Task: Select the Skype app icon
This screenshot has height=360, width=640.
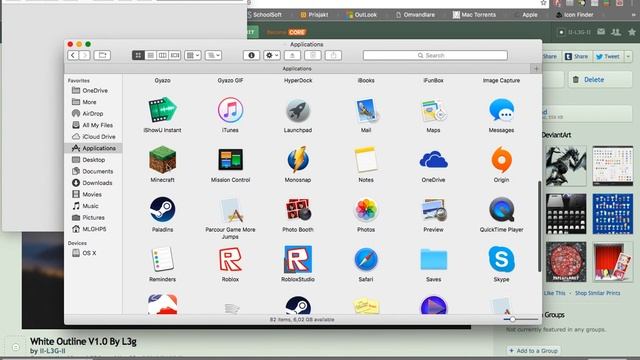Action: pyautogui.click(x=501, y=259)
